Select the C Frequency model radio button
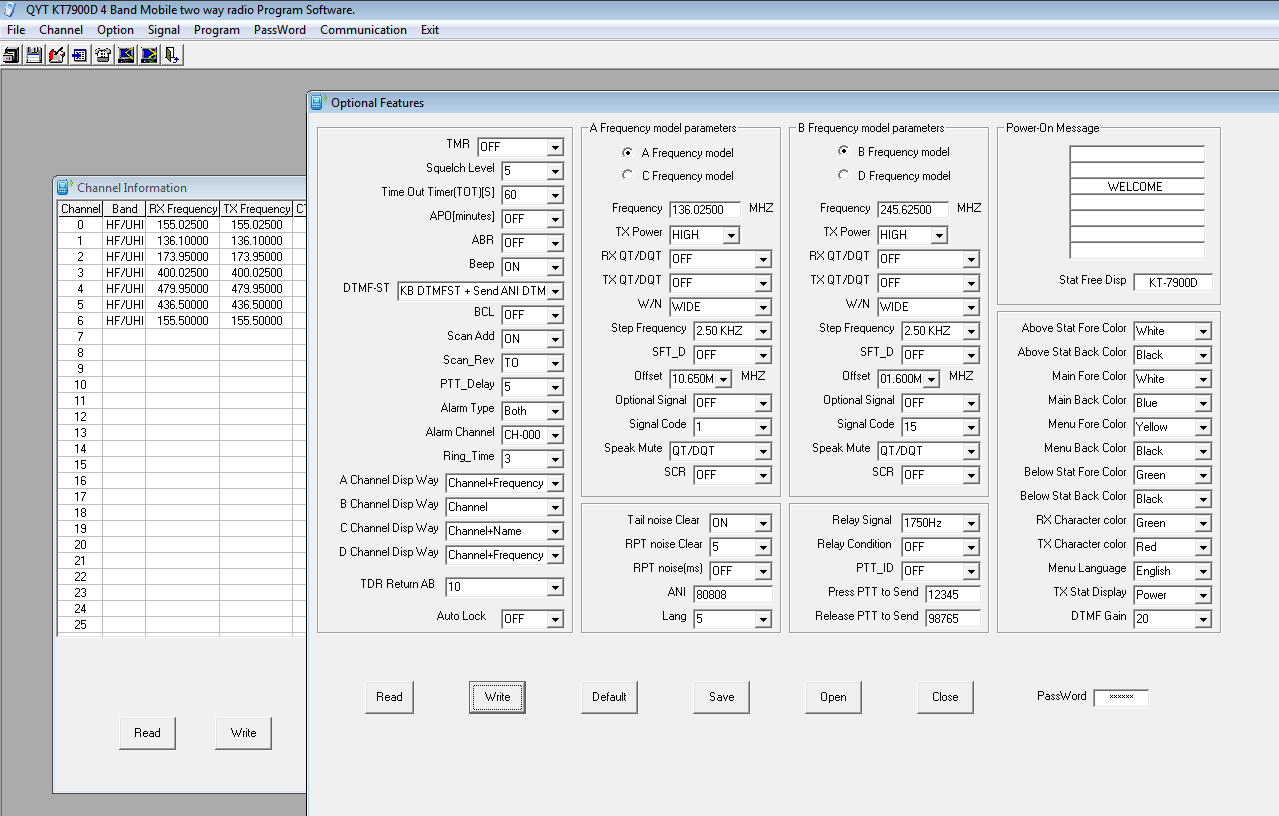The image size is (1279, 816). pos(627,175)
